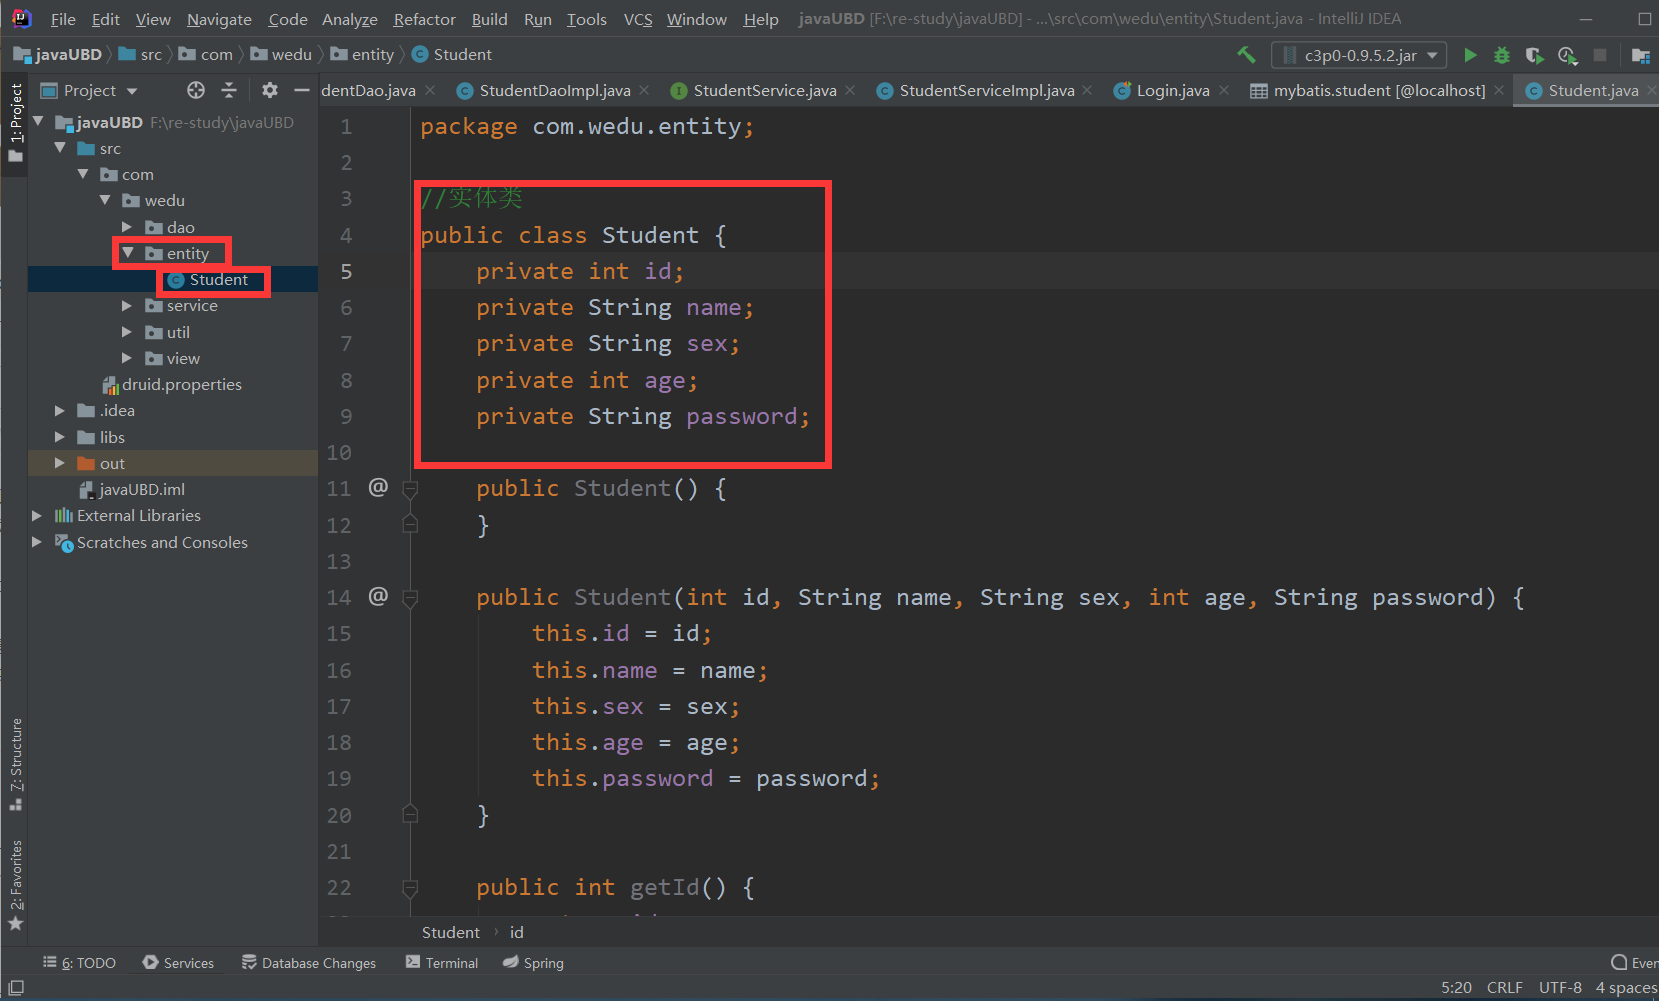Screen dimensions: 1659x1001
Task: Hide the Project tool window
Action: pyautogui.click(x=301, y=90)
